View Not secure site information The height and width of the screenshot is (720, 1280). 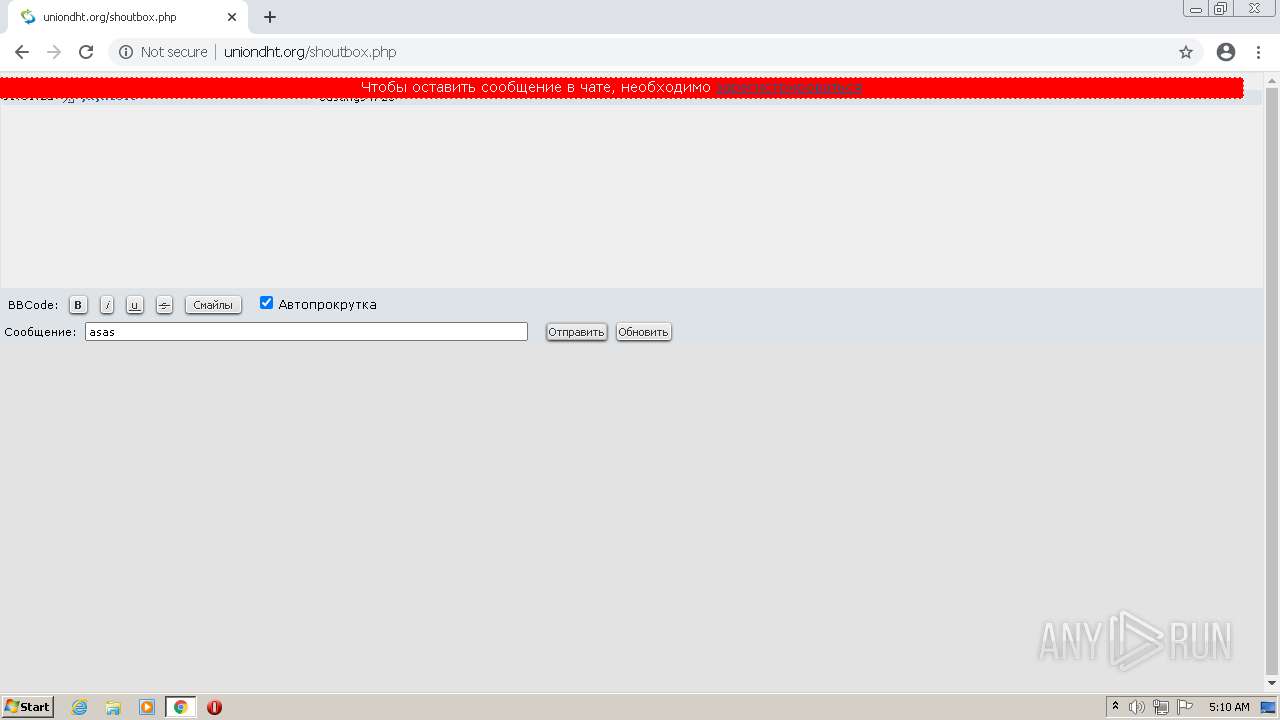coord(163,52)
